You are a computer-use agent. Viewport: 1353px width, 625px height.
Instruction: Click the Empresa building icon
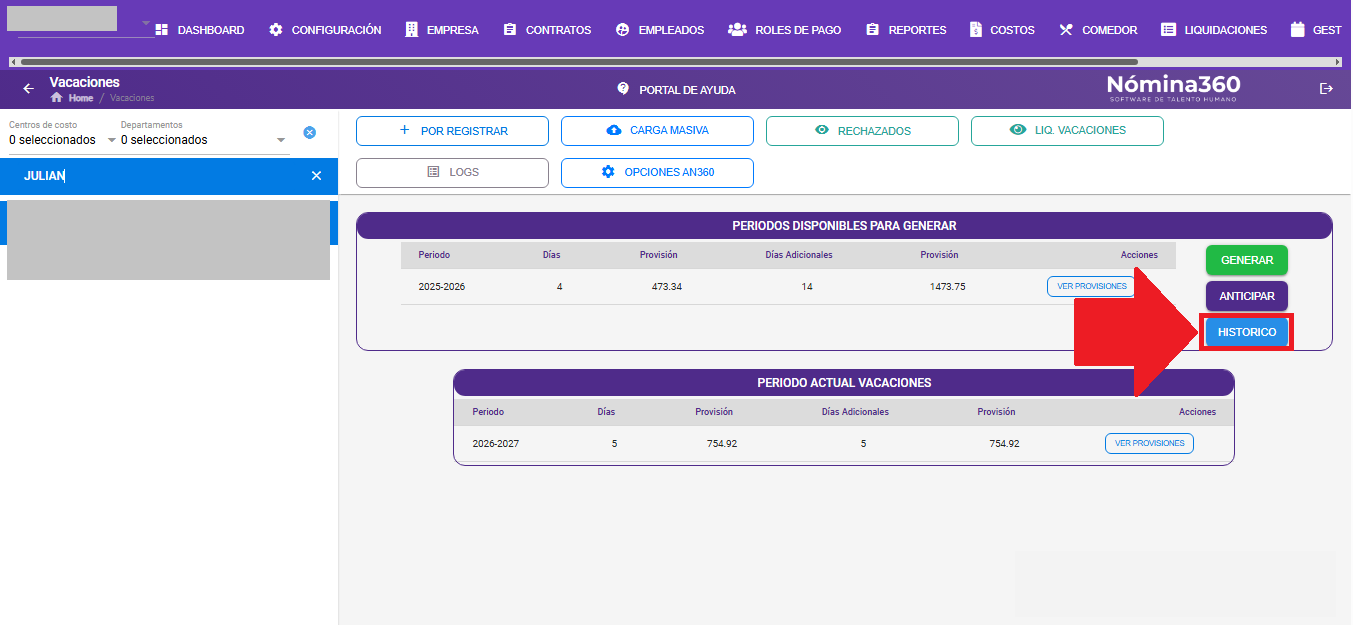(412, 30)
